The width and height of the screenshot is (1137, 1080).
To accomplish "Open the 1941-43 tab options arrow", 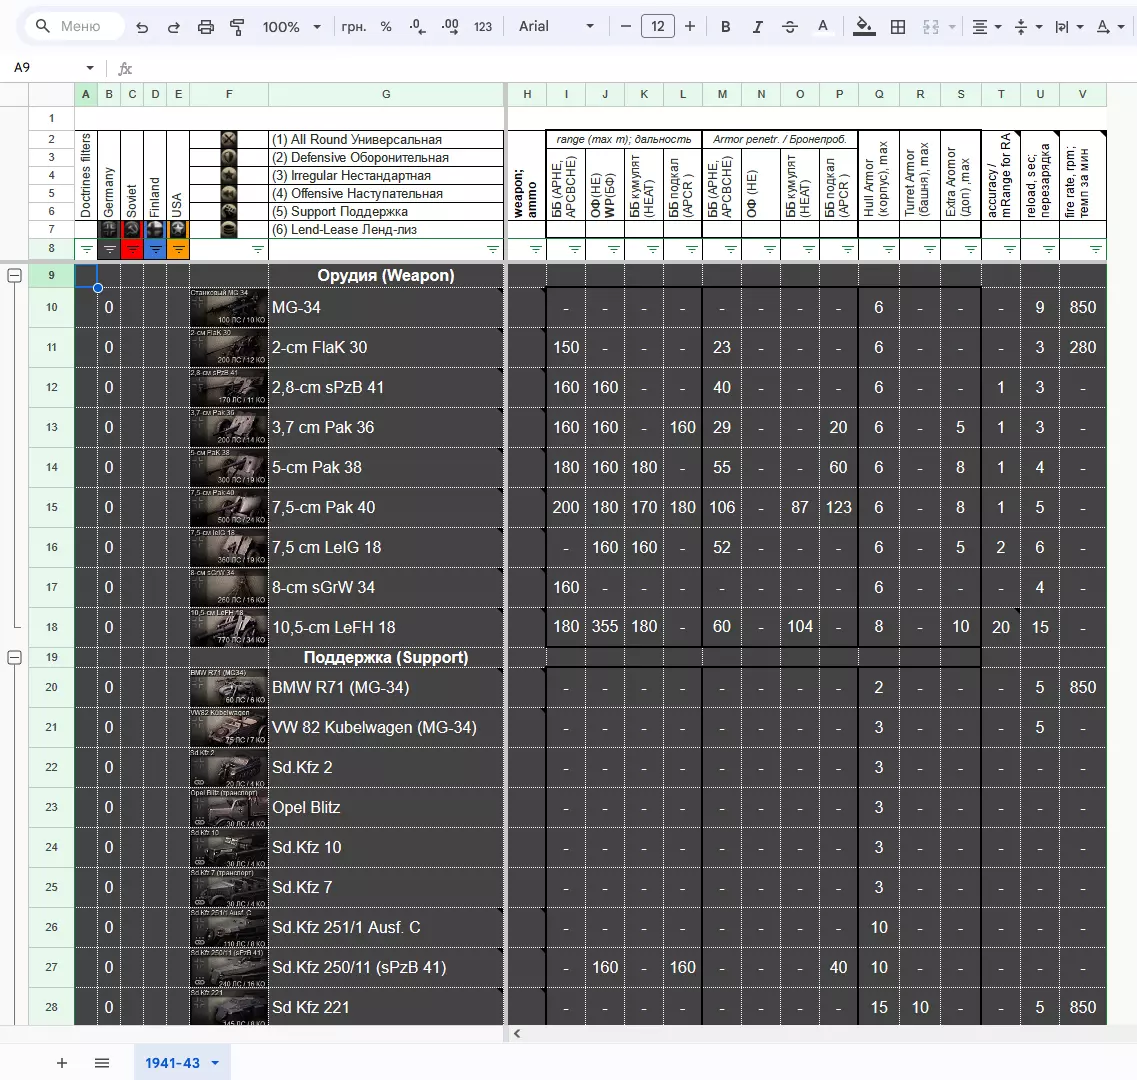I will coord(215,1063).
